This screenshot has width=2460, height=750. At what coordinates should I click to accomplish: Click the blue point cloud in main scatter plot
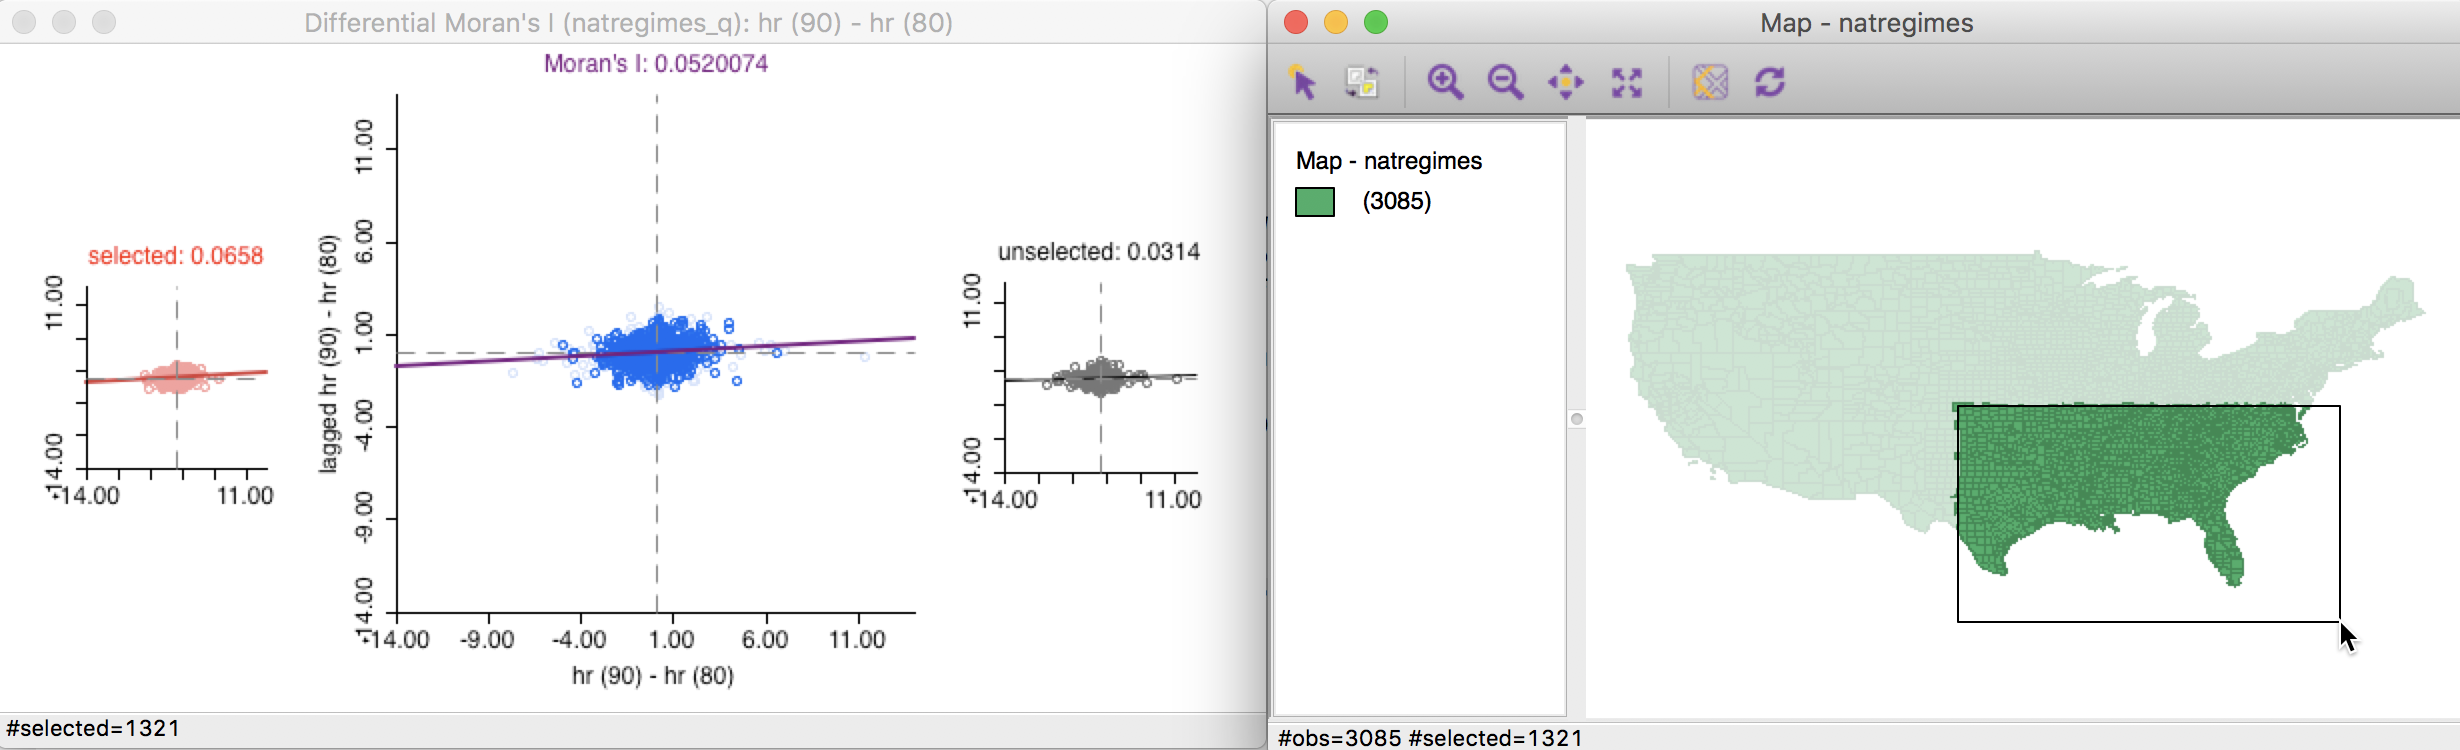(x=656, y=352)
